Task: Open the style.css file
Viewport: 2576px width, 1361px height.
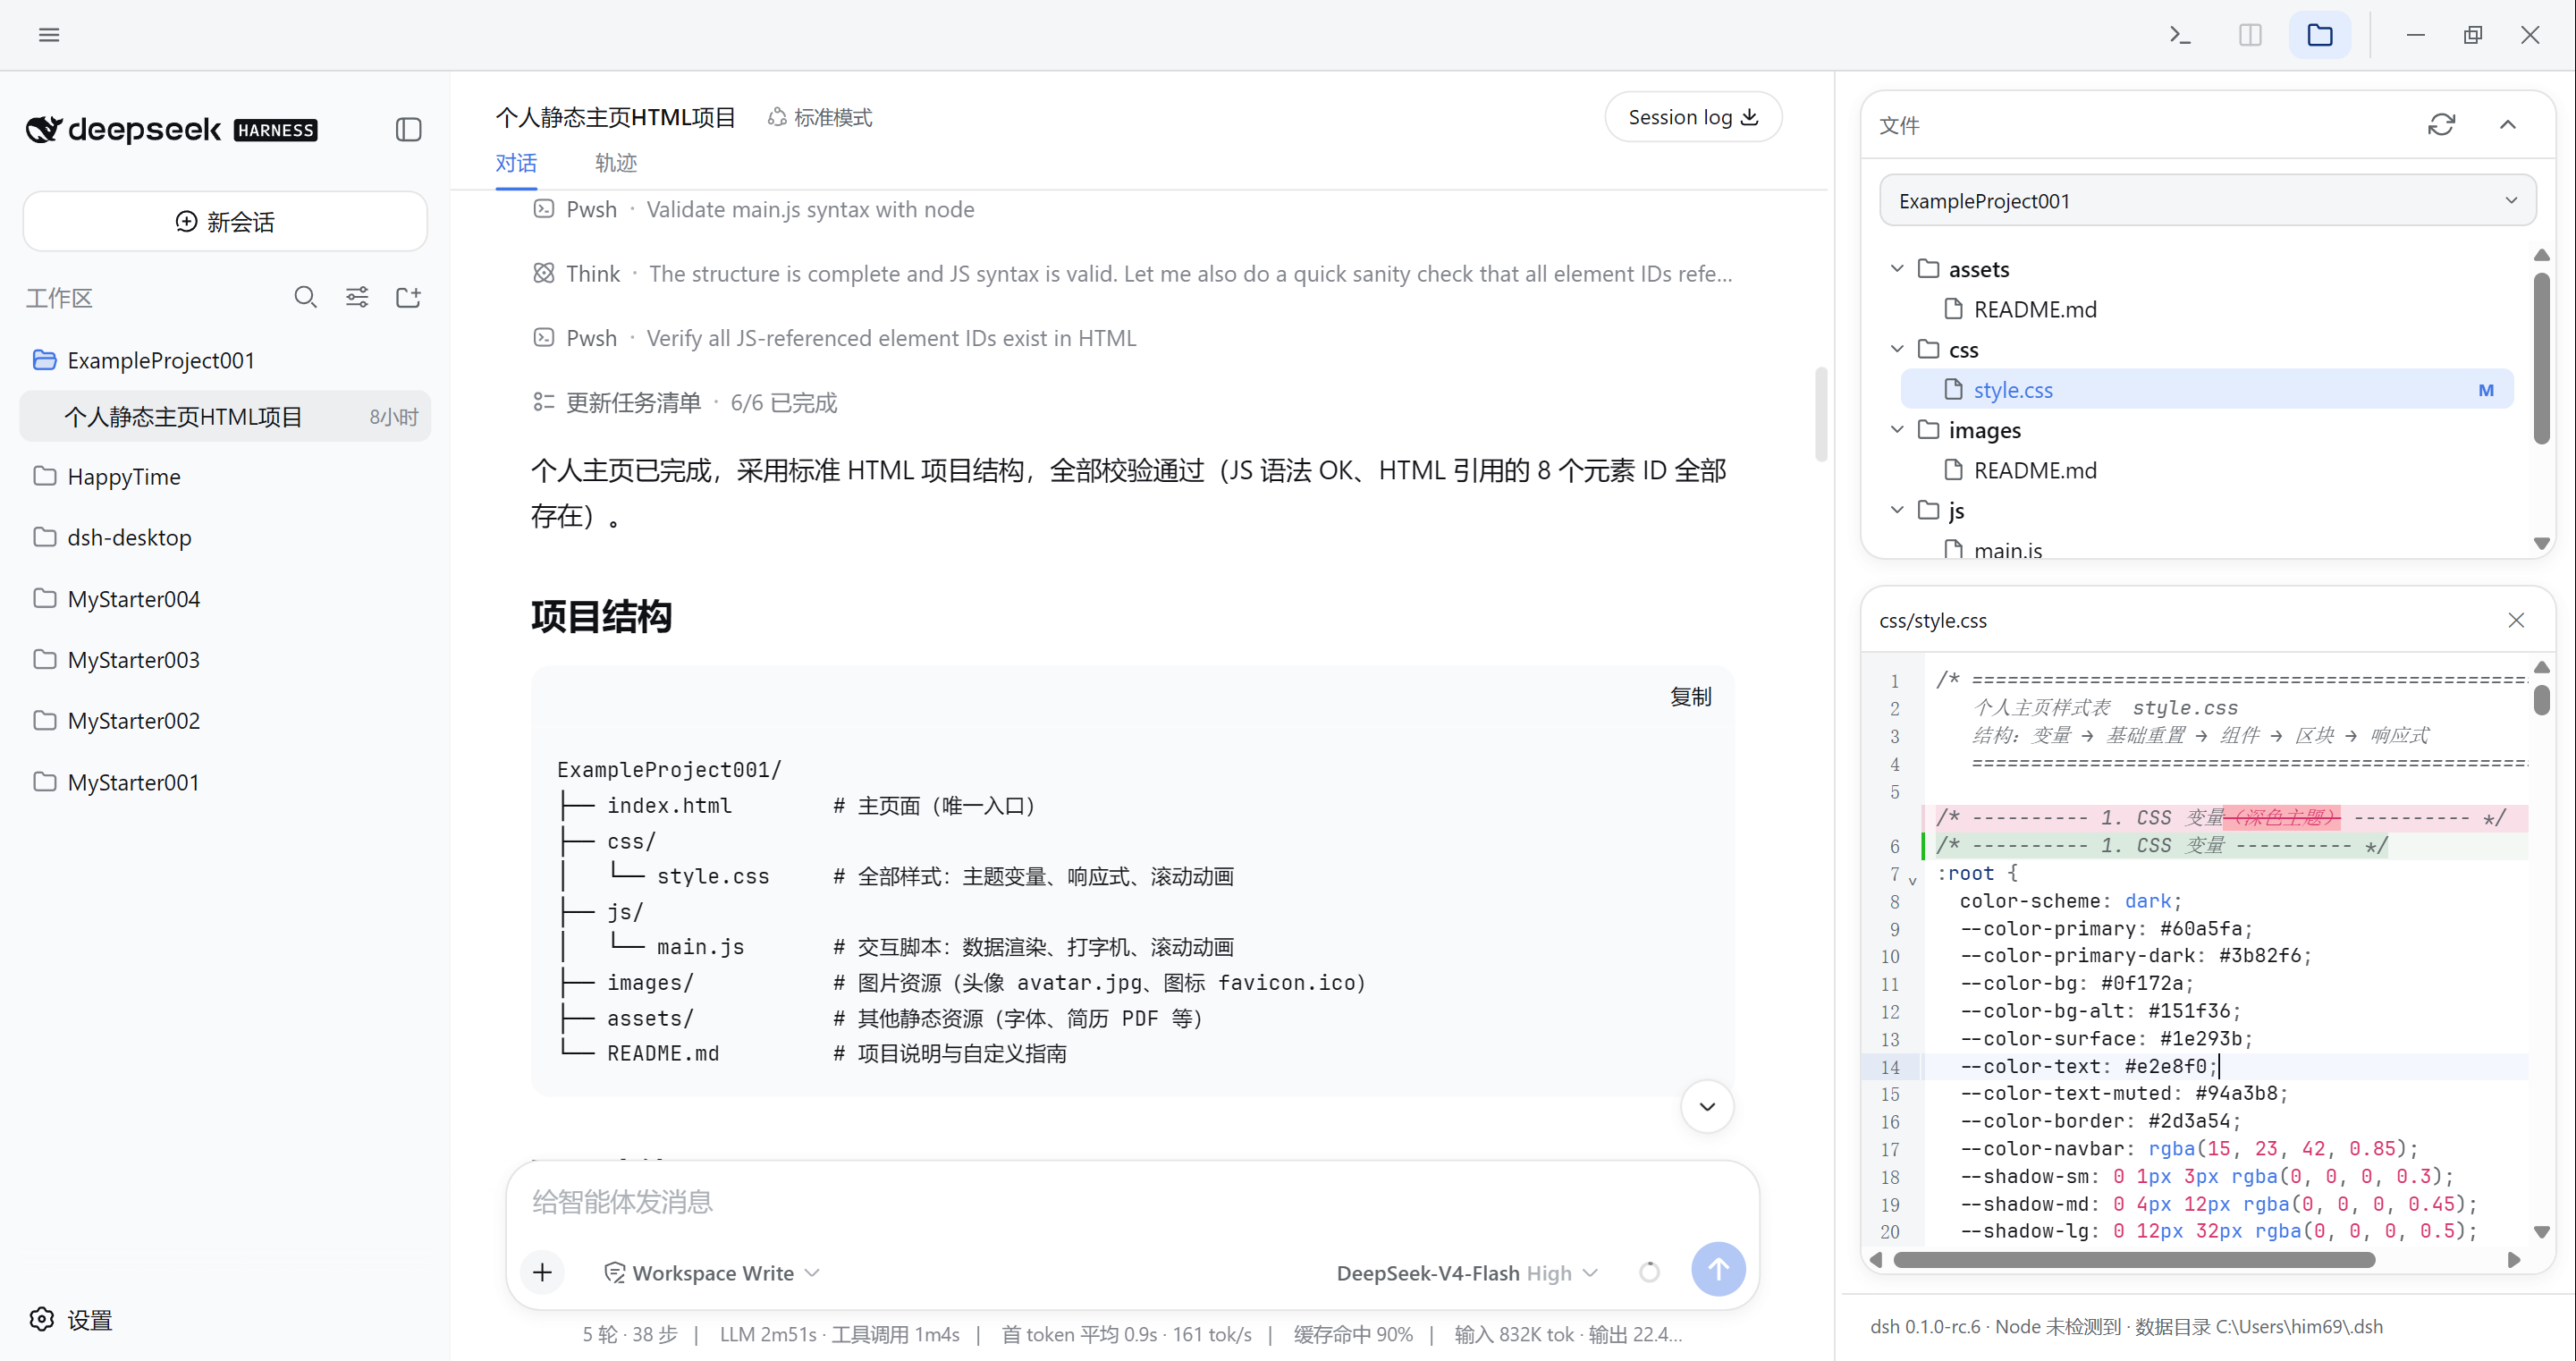Action: click(x=2206, y=389)
